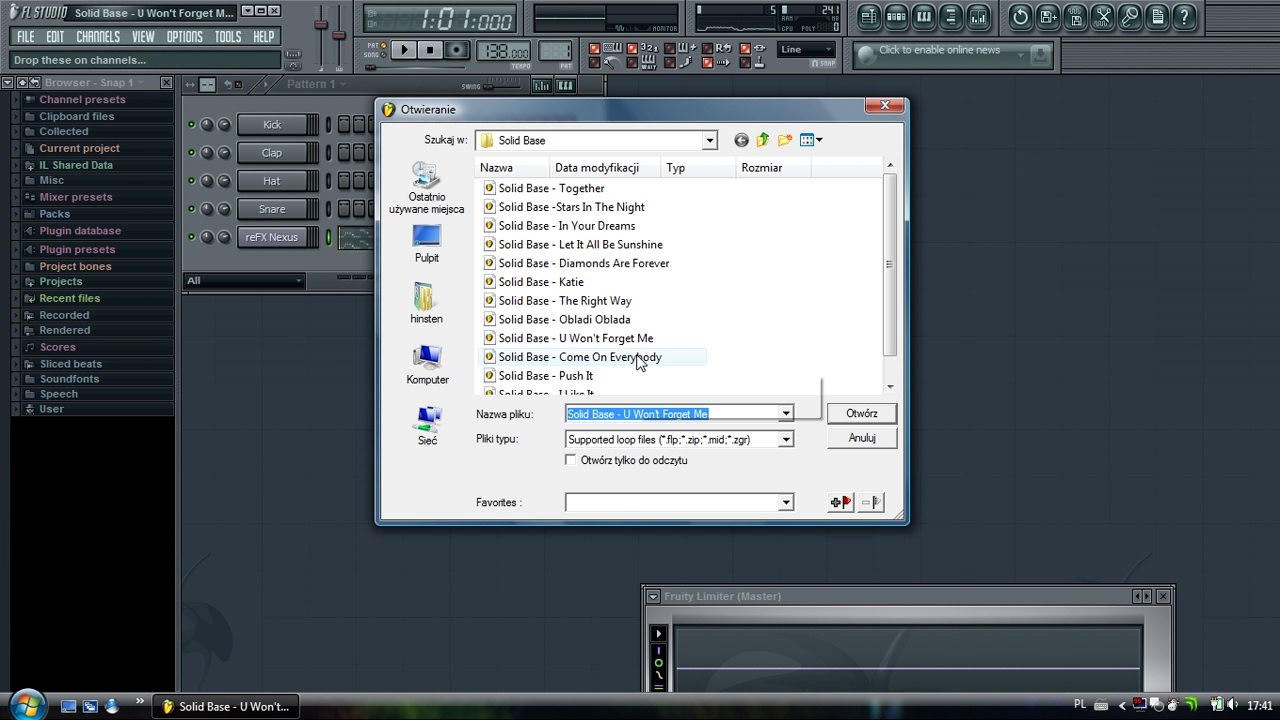The height and width of the screenshot is (720, 1280).
Task: Open Sieć network location
Action: click(x=427, y=426)
